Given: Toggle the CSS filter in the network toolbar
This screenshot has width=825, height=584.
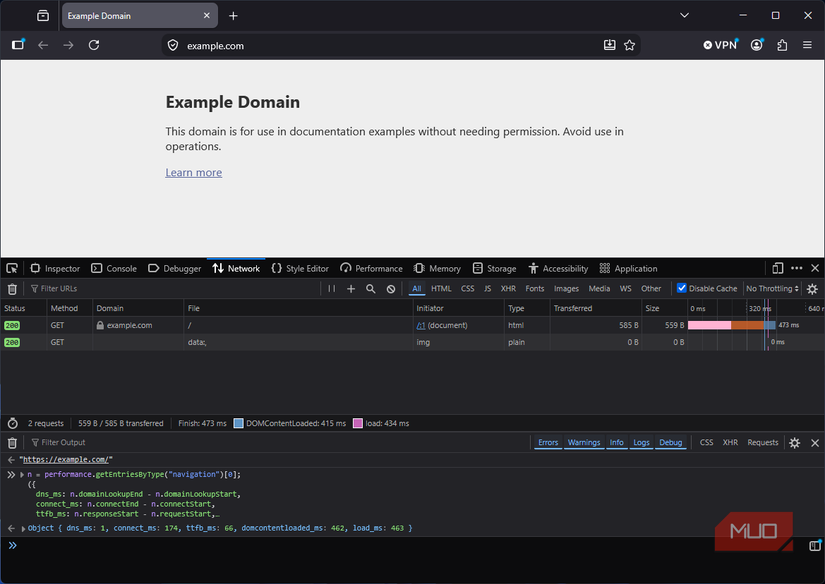Looking at the screenshot, I should point(468,288).
